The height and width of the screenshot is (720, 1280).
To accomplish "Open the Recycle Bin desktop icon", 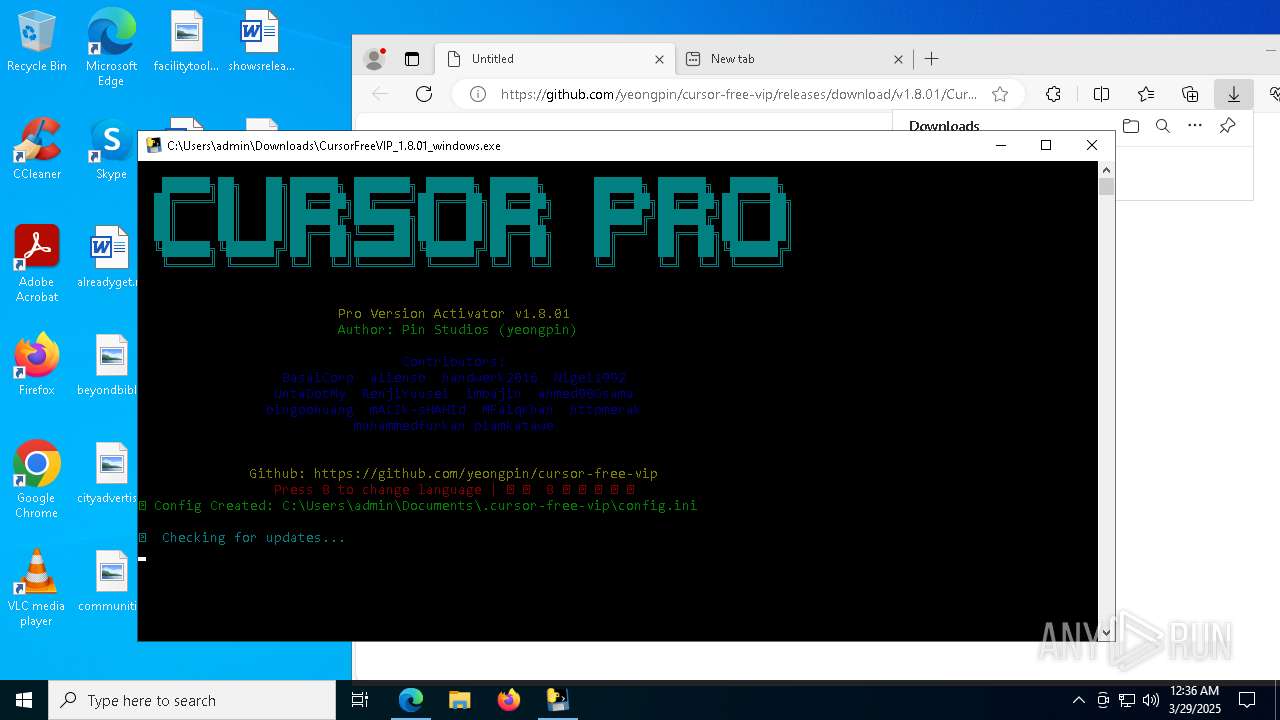I will click(37, 41).
